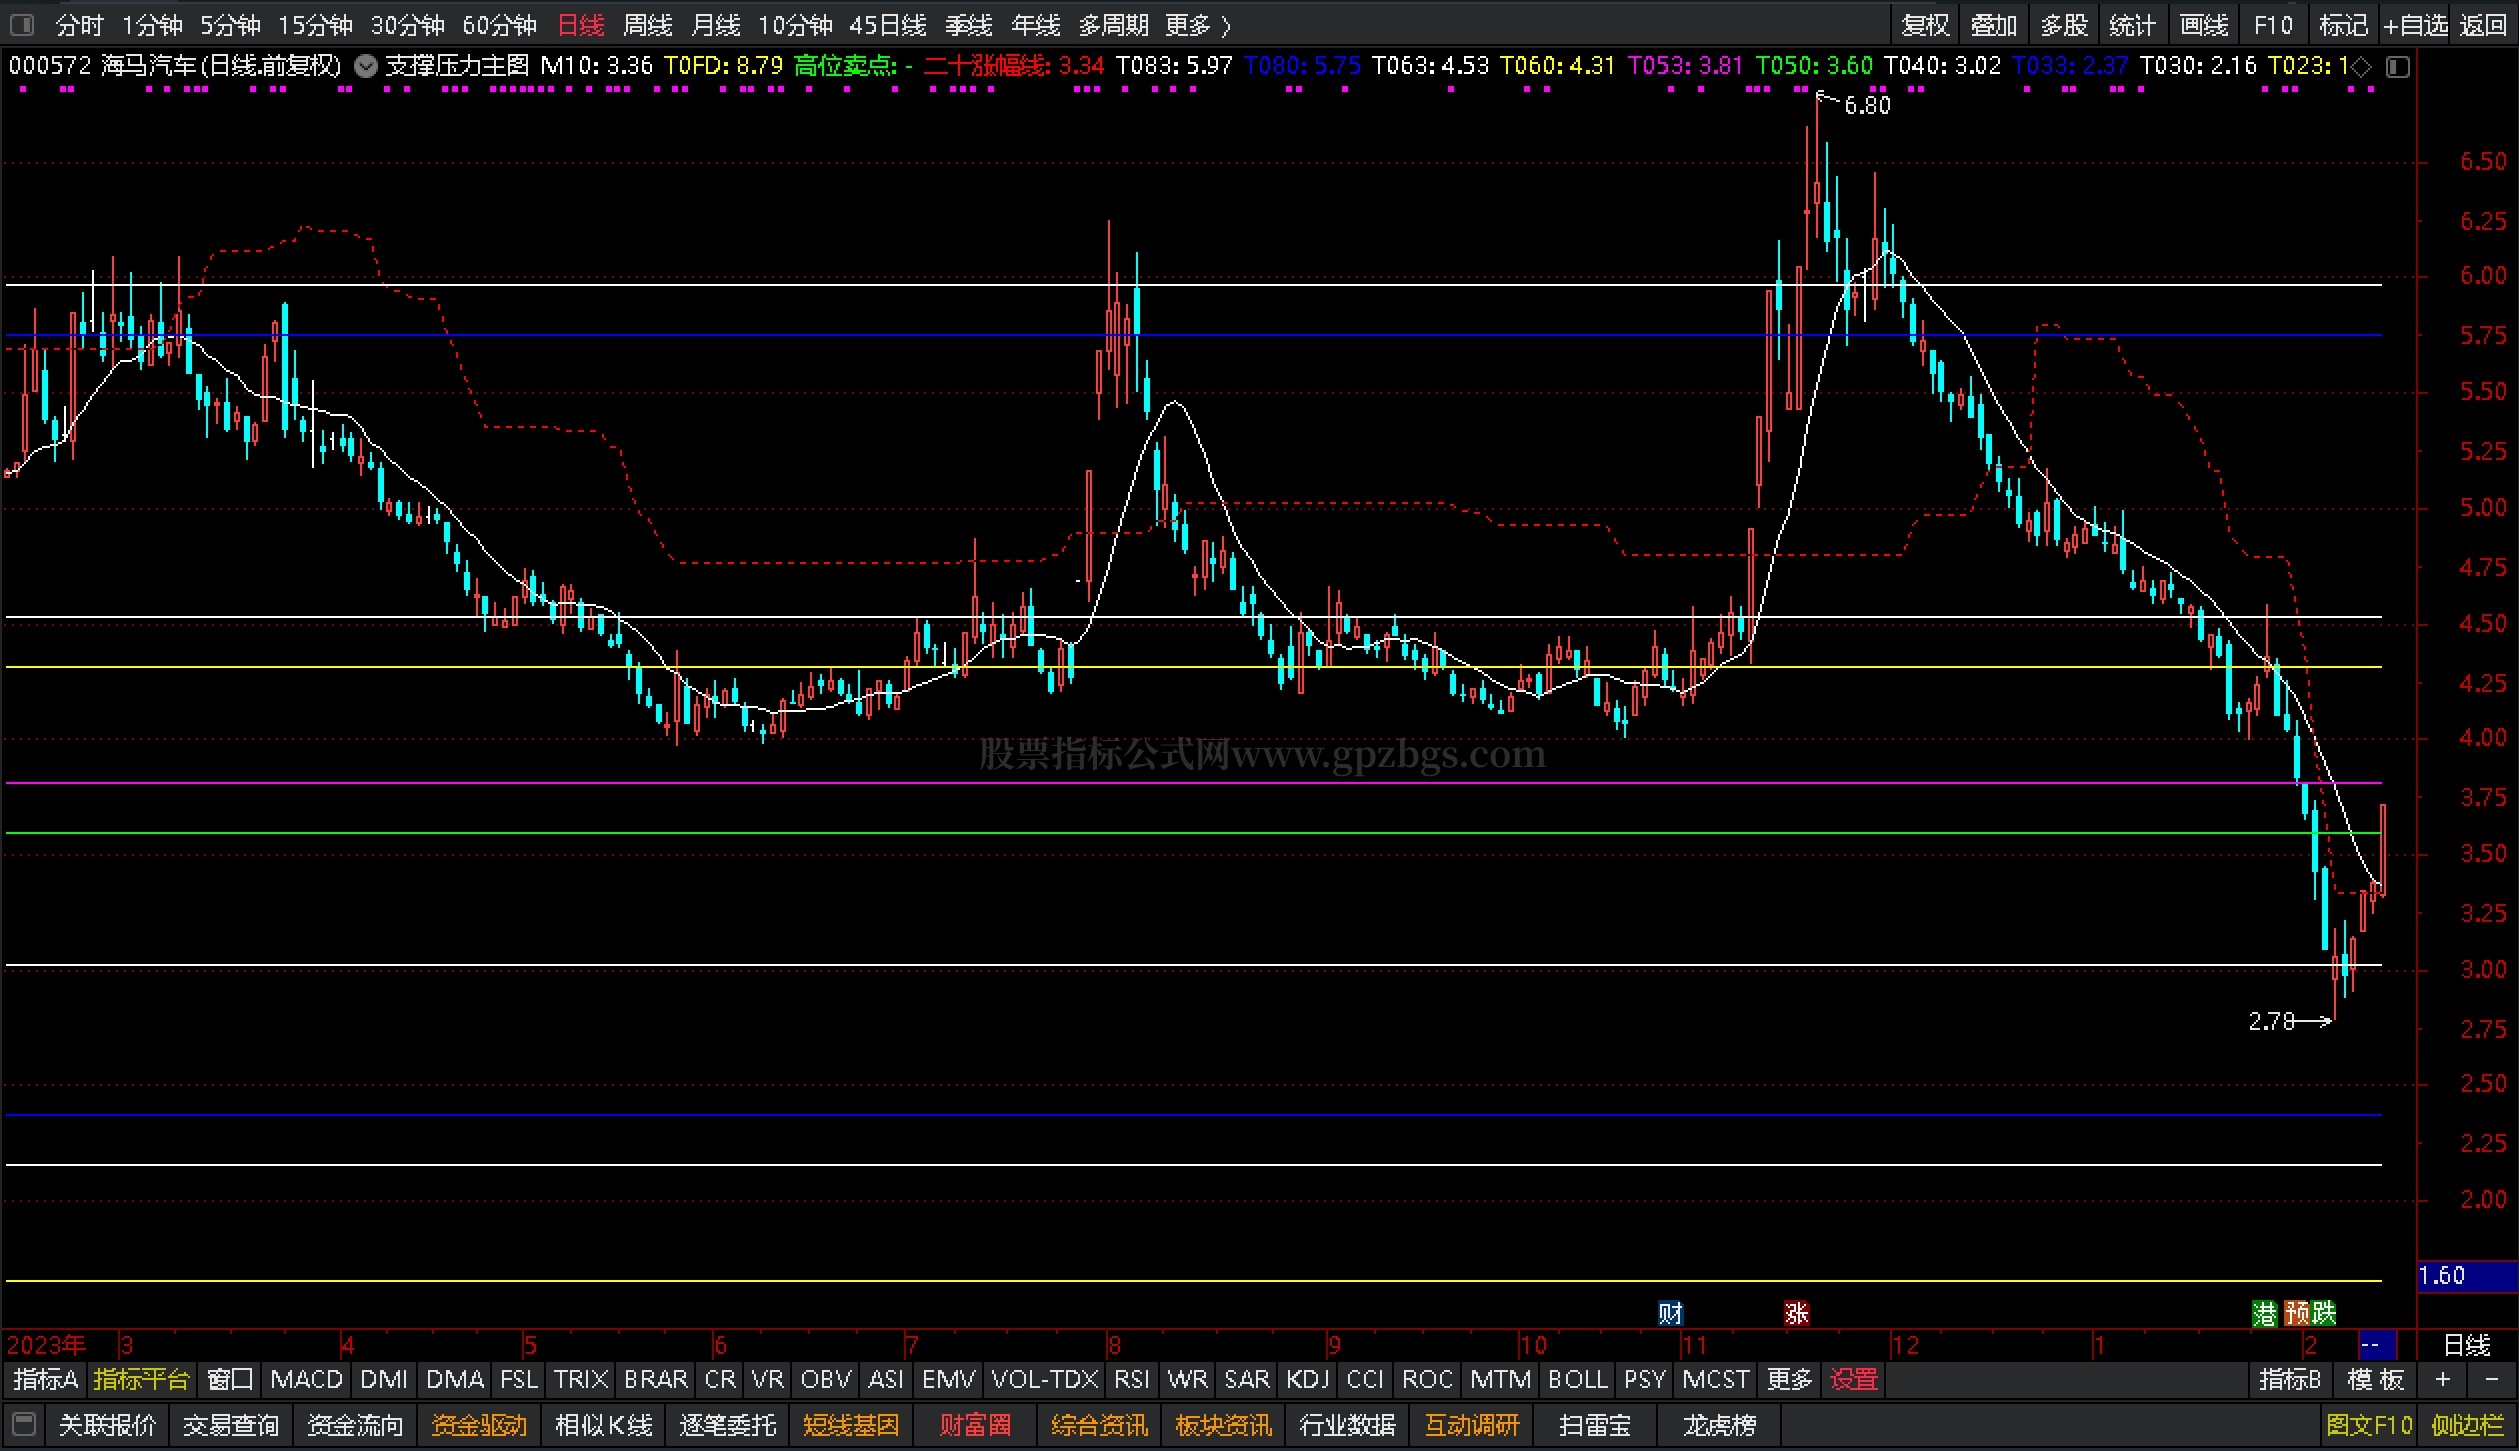
Task: Open red 设置 indicator settings
Action: click(x=1854, y=1380)
